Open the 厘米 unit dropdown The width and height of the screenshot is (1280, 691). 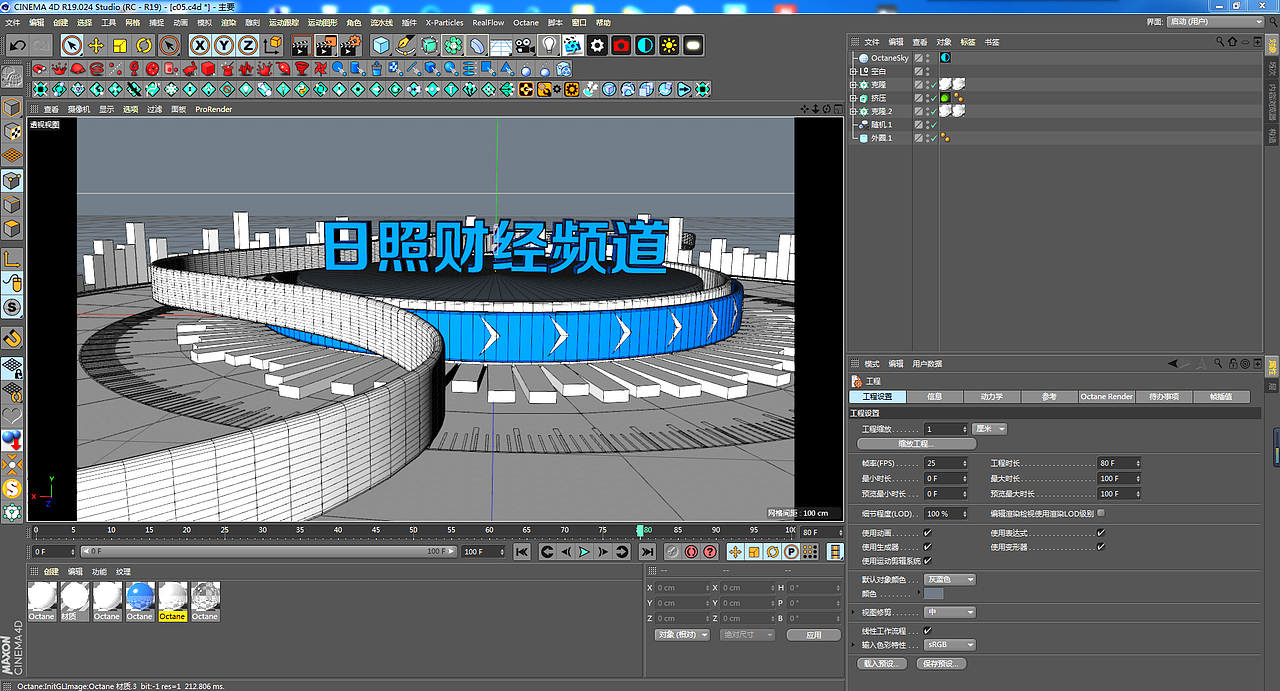click(x=990, y=429)
